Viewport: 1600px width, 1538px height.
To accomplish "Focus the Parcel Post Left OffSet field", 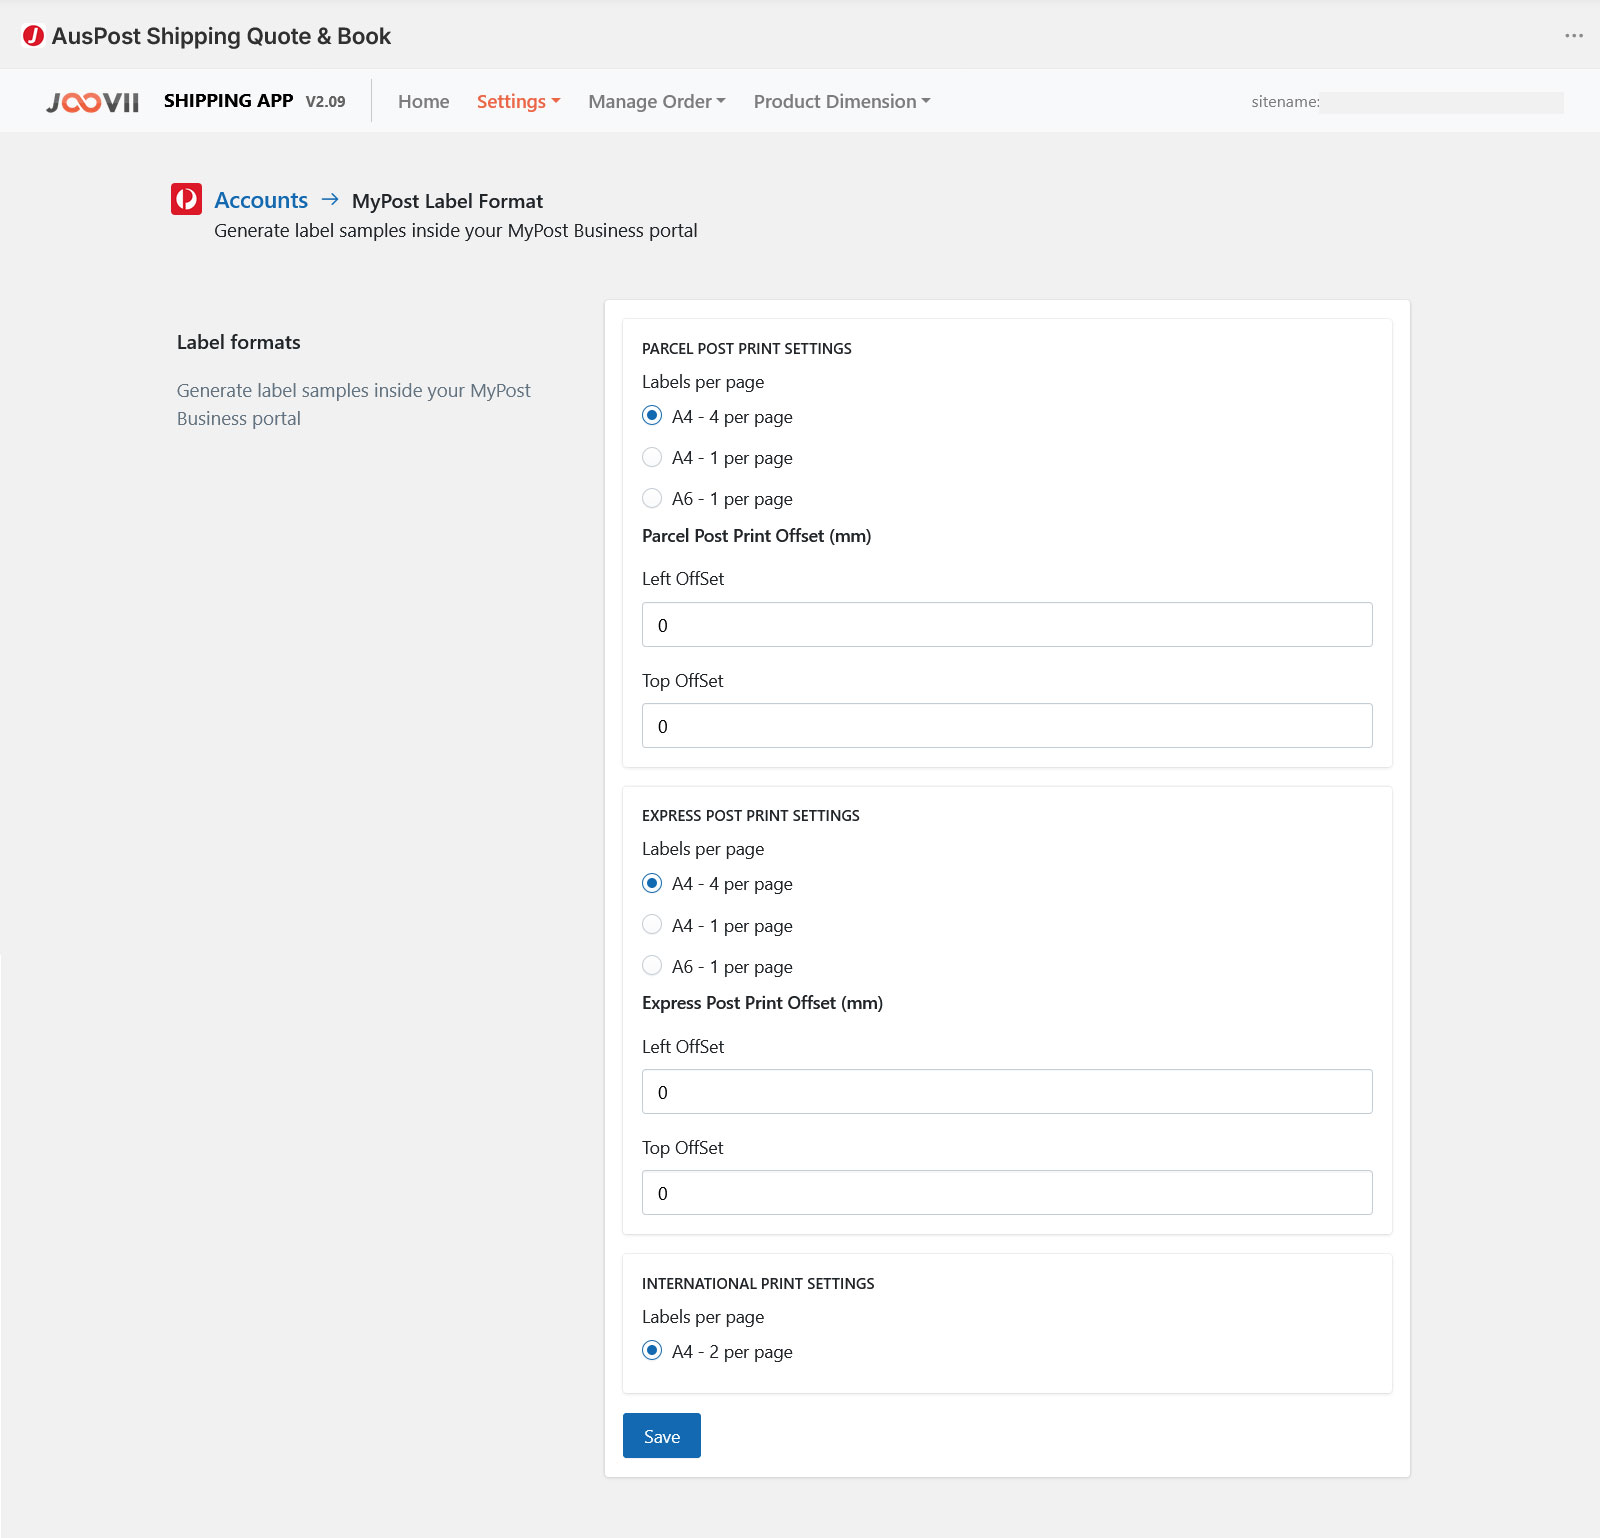I will tap(1007, 624).
